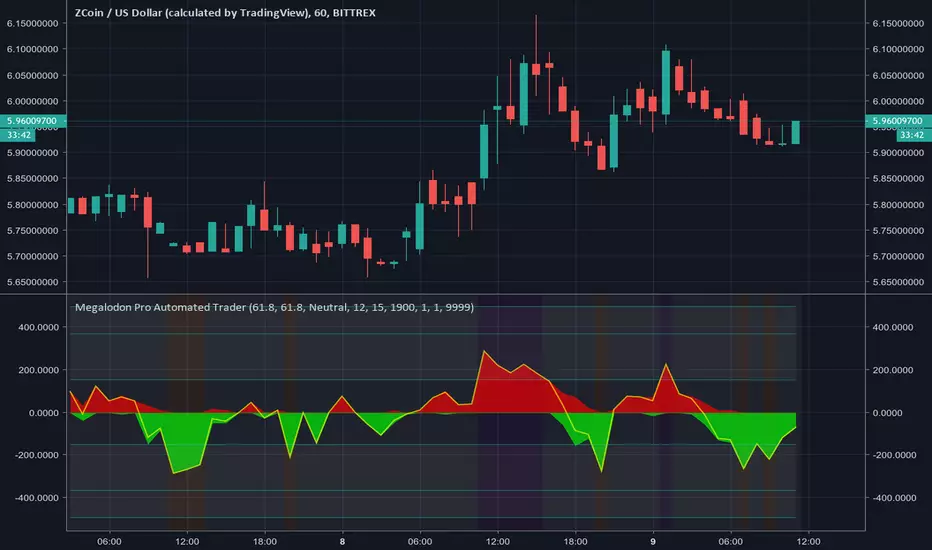Click the first 06:00 time axis label

tap(109, 541)
